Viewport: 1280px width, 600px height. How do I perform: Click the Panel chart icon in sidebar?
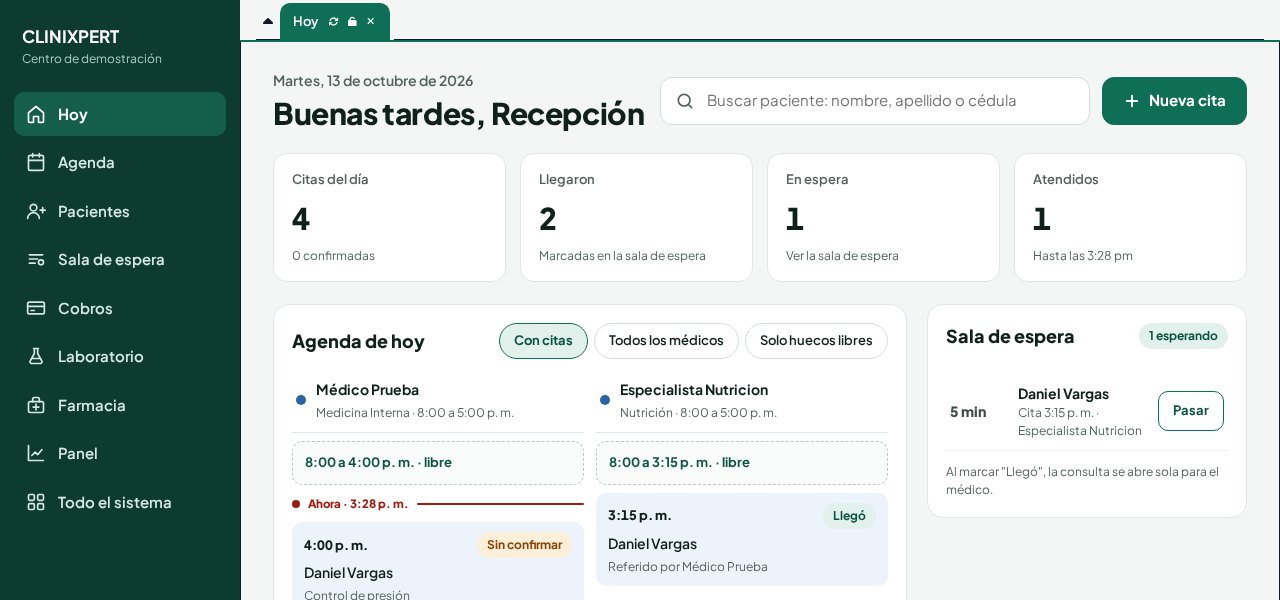(x=36, y=453)
